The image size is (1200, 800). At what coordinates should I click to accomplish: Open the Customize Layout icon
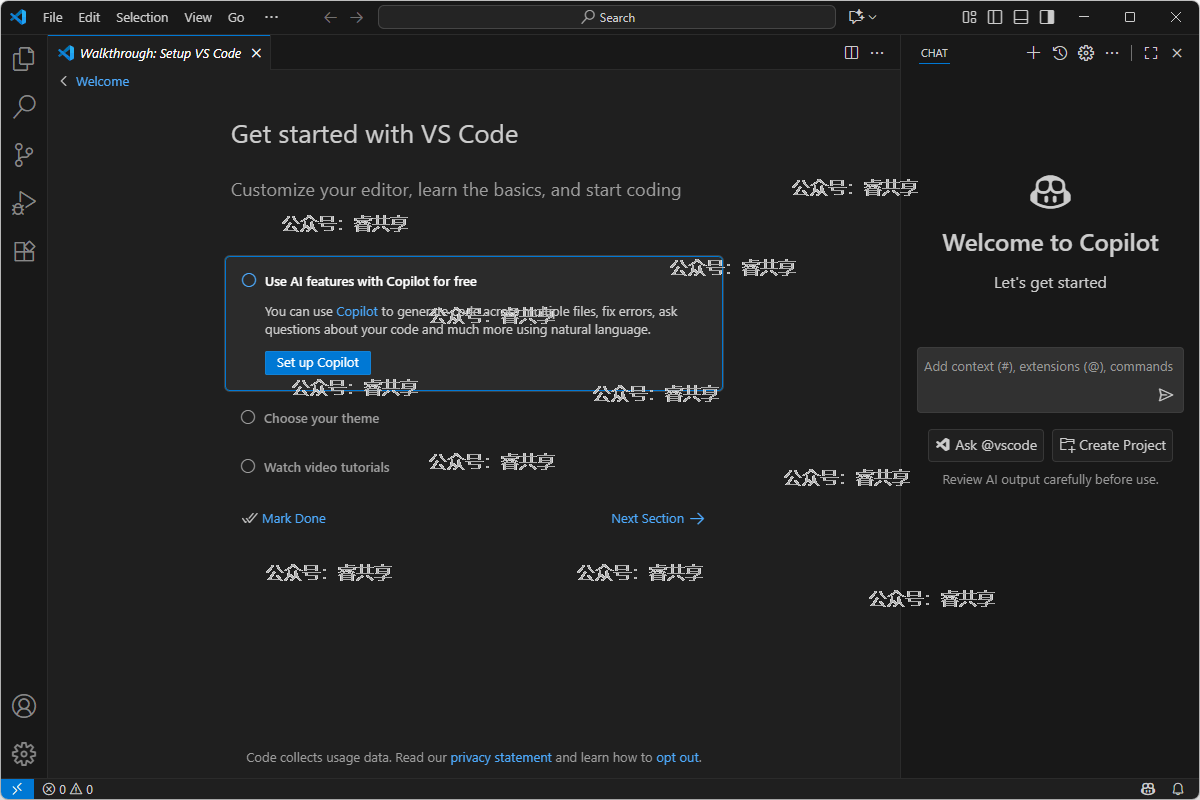969,17
